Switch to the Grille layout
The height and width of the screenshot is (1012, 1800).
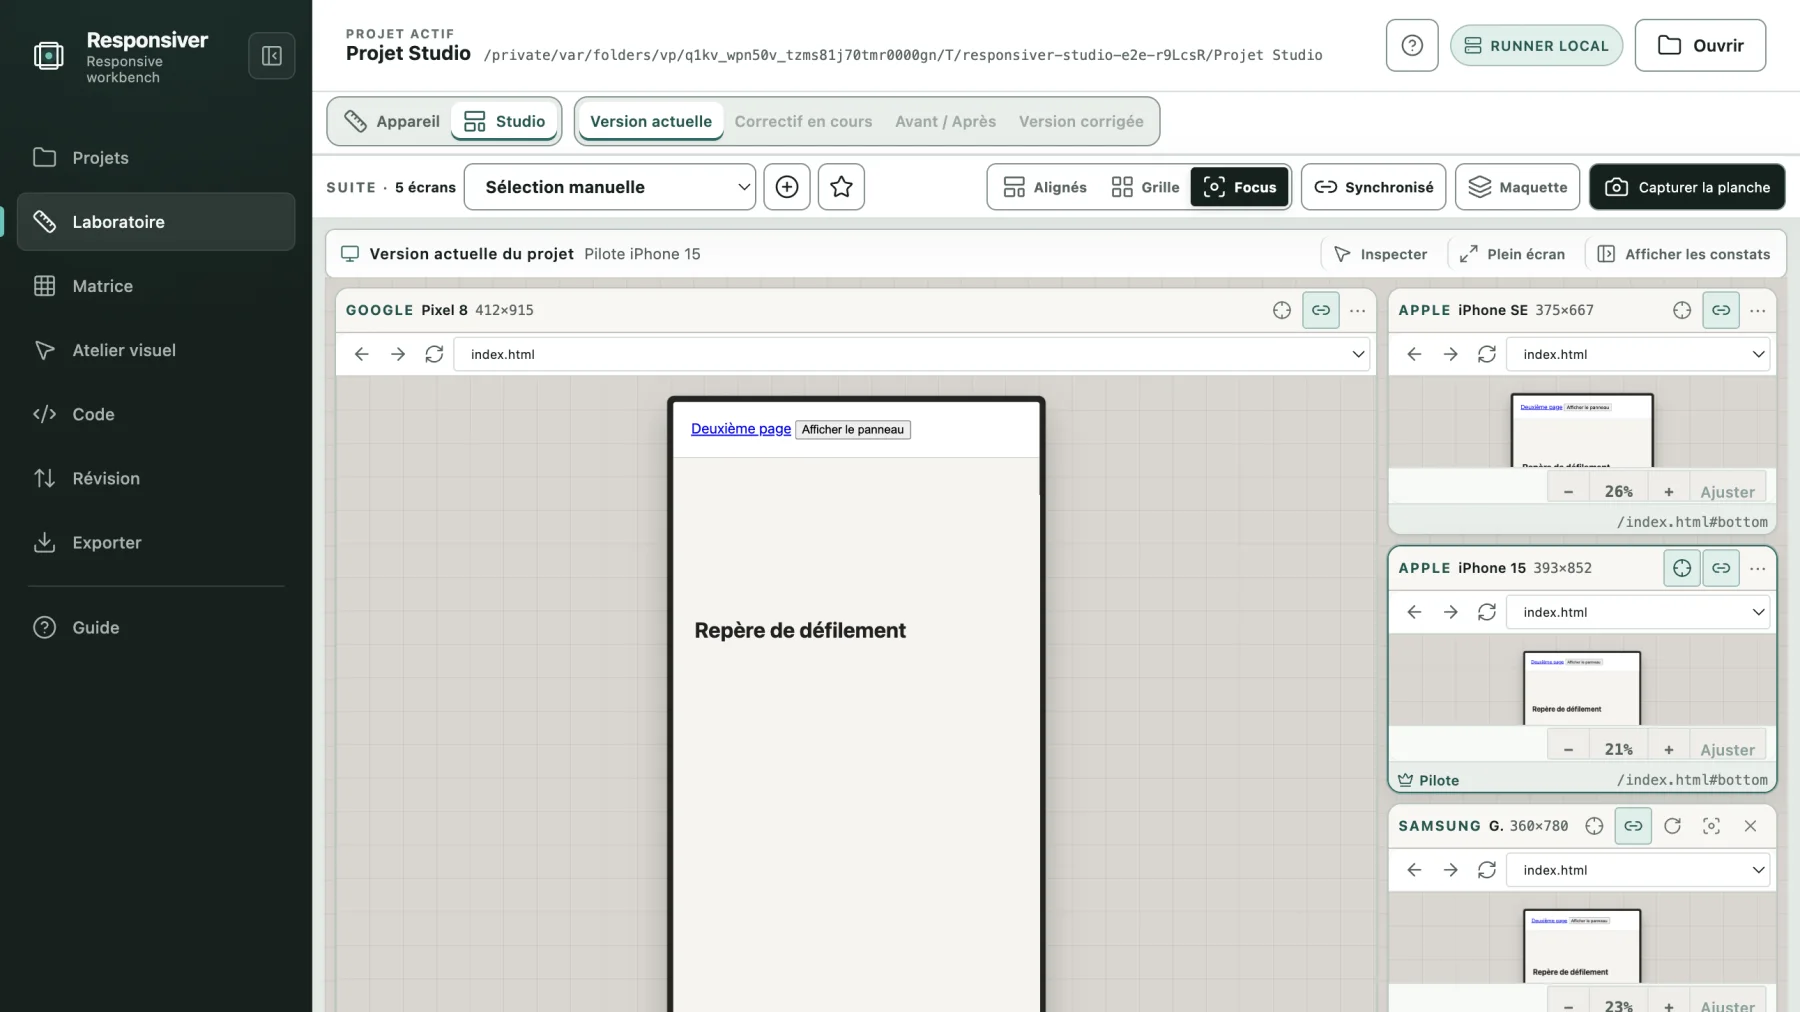1145,187
